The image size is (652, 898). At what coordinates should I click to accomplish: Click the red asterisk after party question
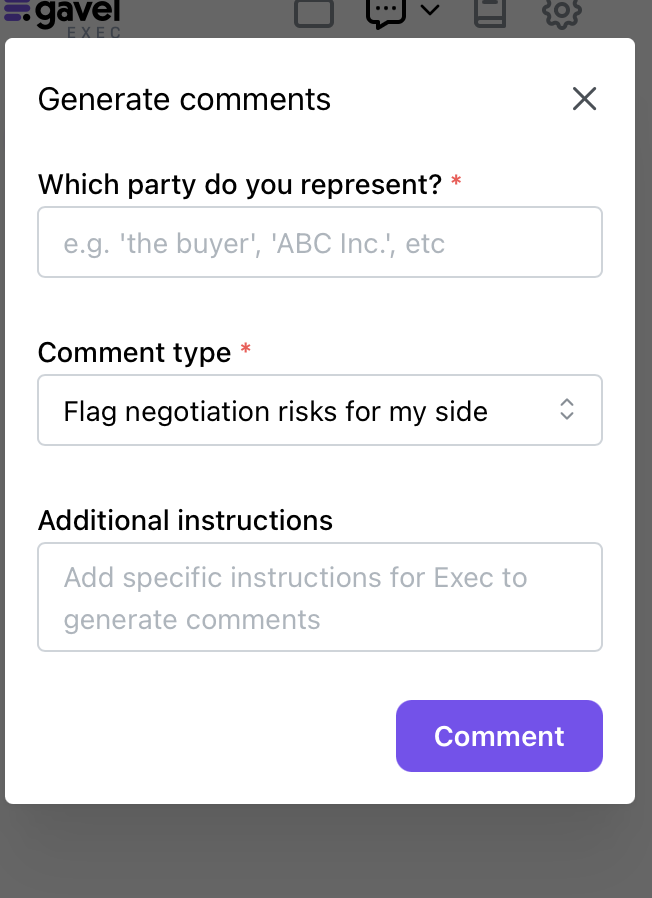point(456,183)
